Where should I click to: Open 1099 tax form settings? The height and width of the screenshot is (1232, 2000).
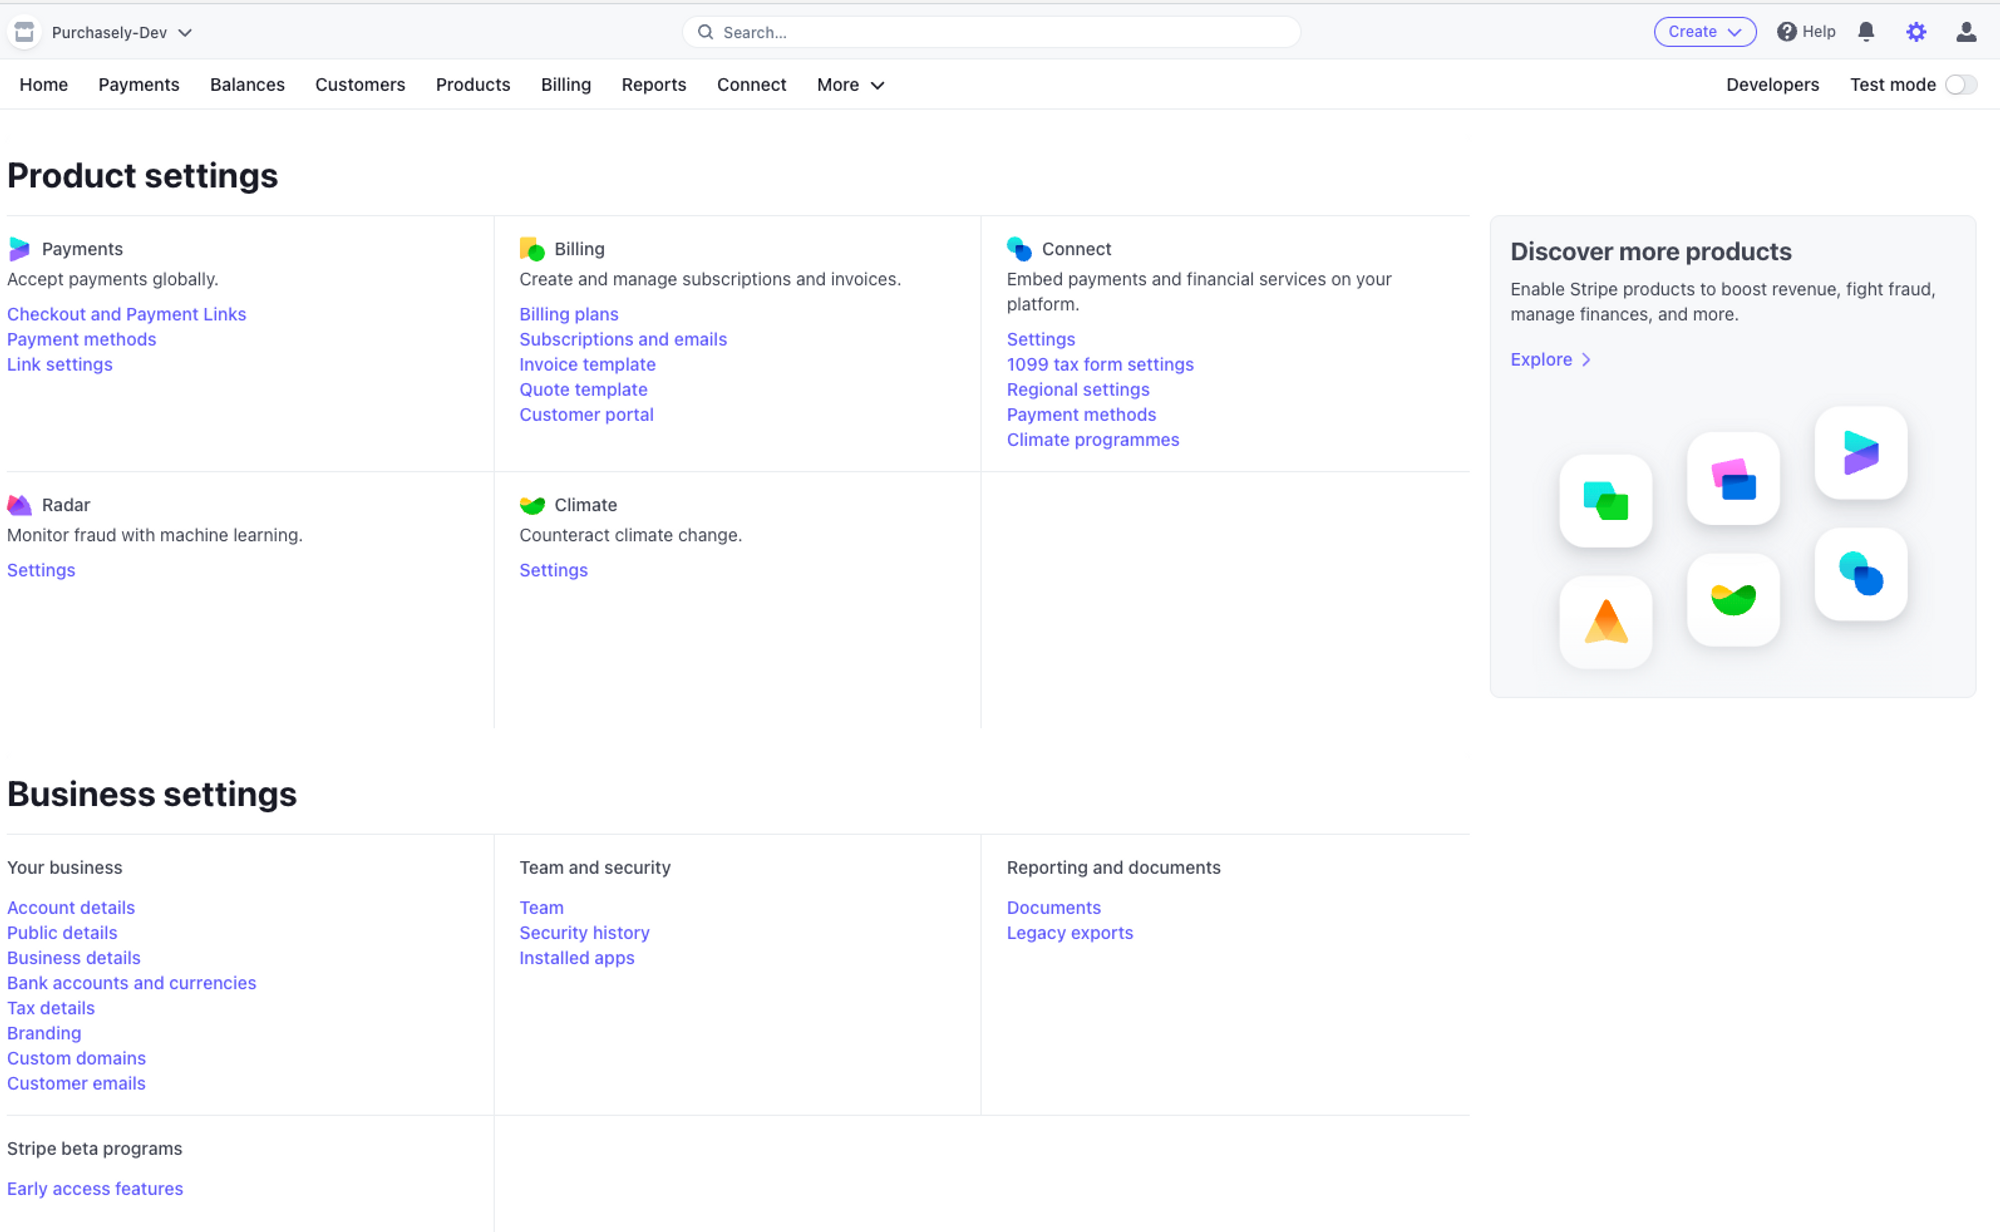(x=1100, y=364)
